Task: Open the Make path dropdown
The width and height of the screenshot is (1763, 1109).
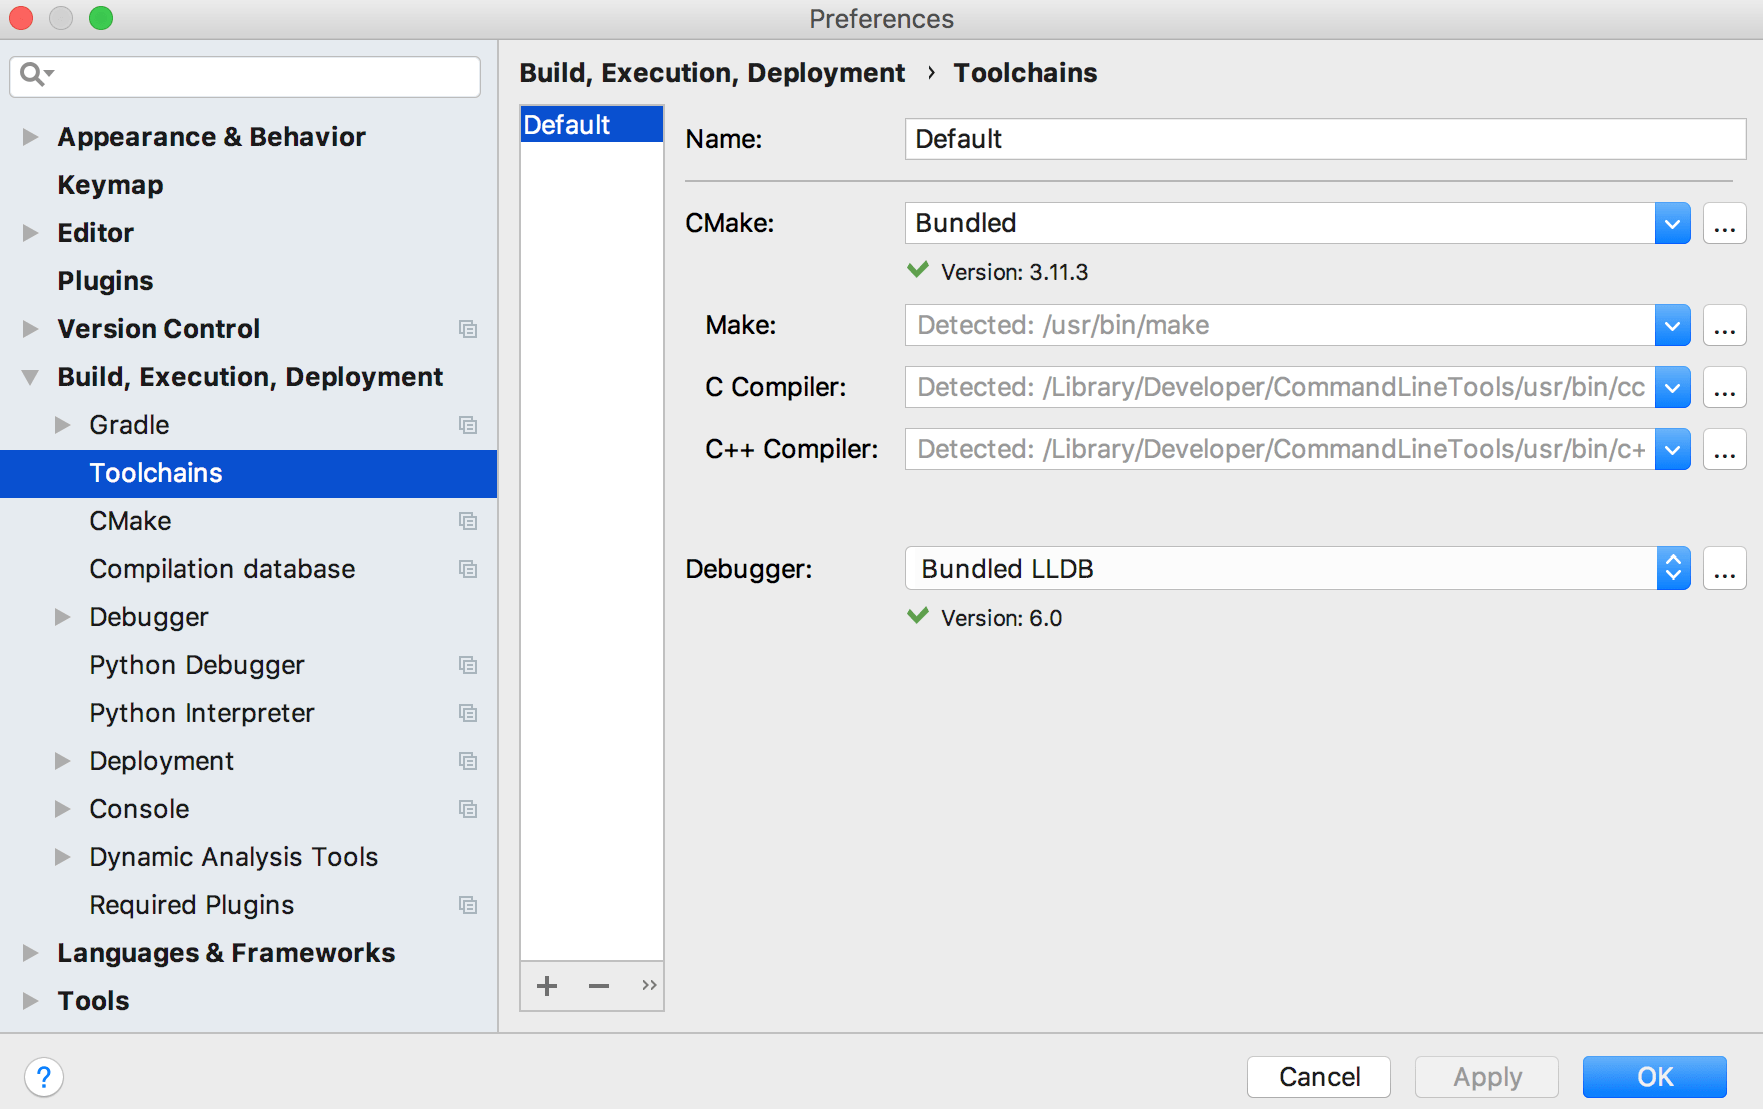Action: (1672, 325)
